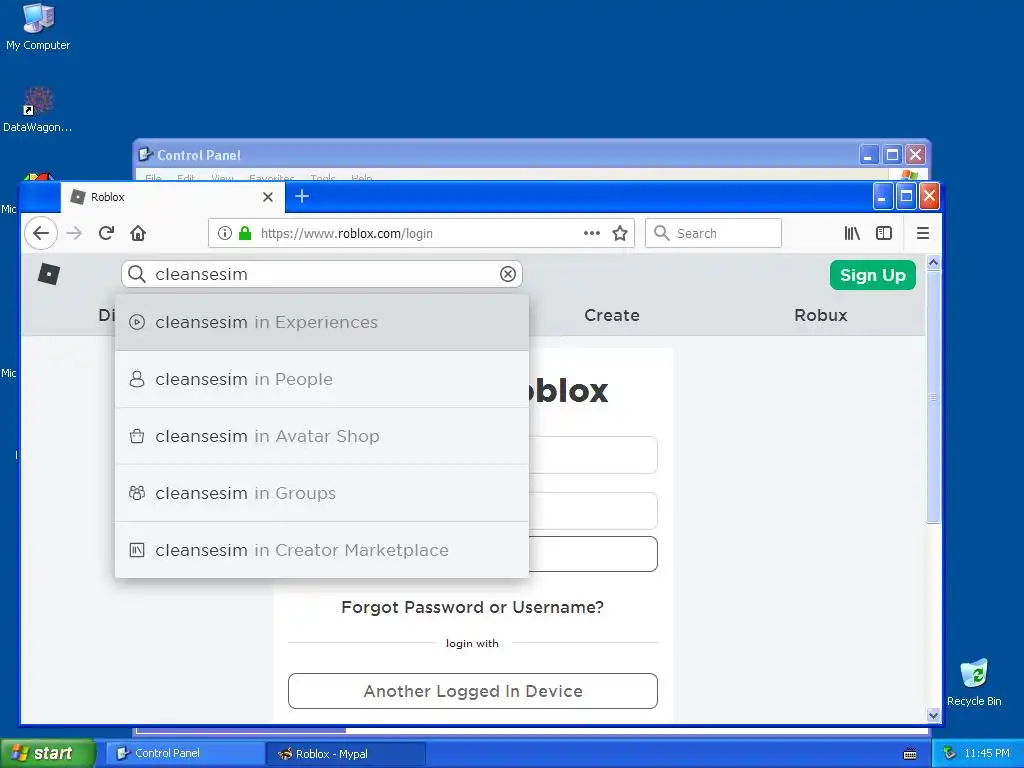
Task: Click Roblox - Mypal taskbar button
Action: click(346, 754)
